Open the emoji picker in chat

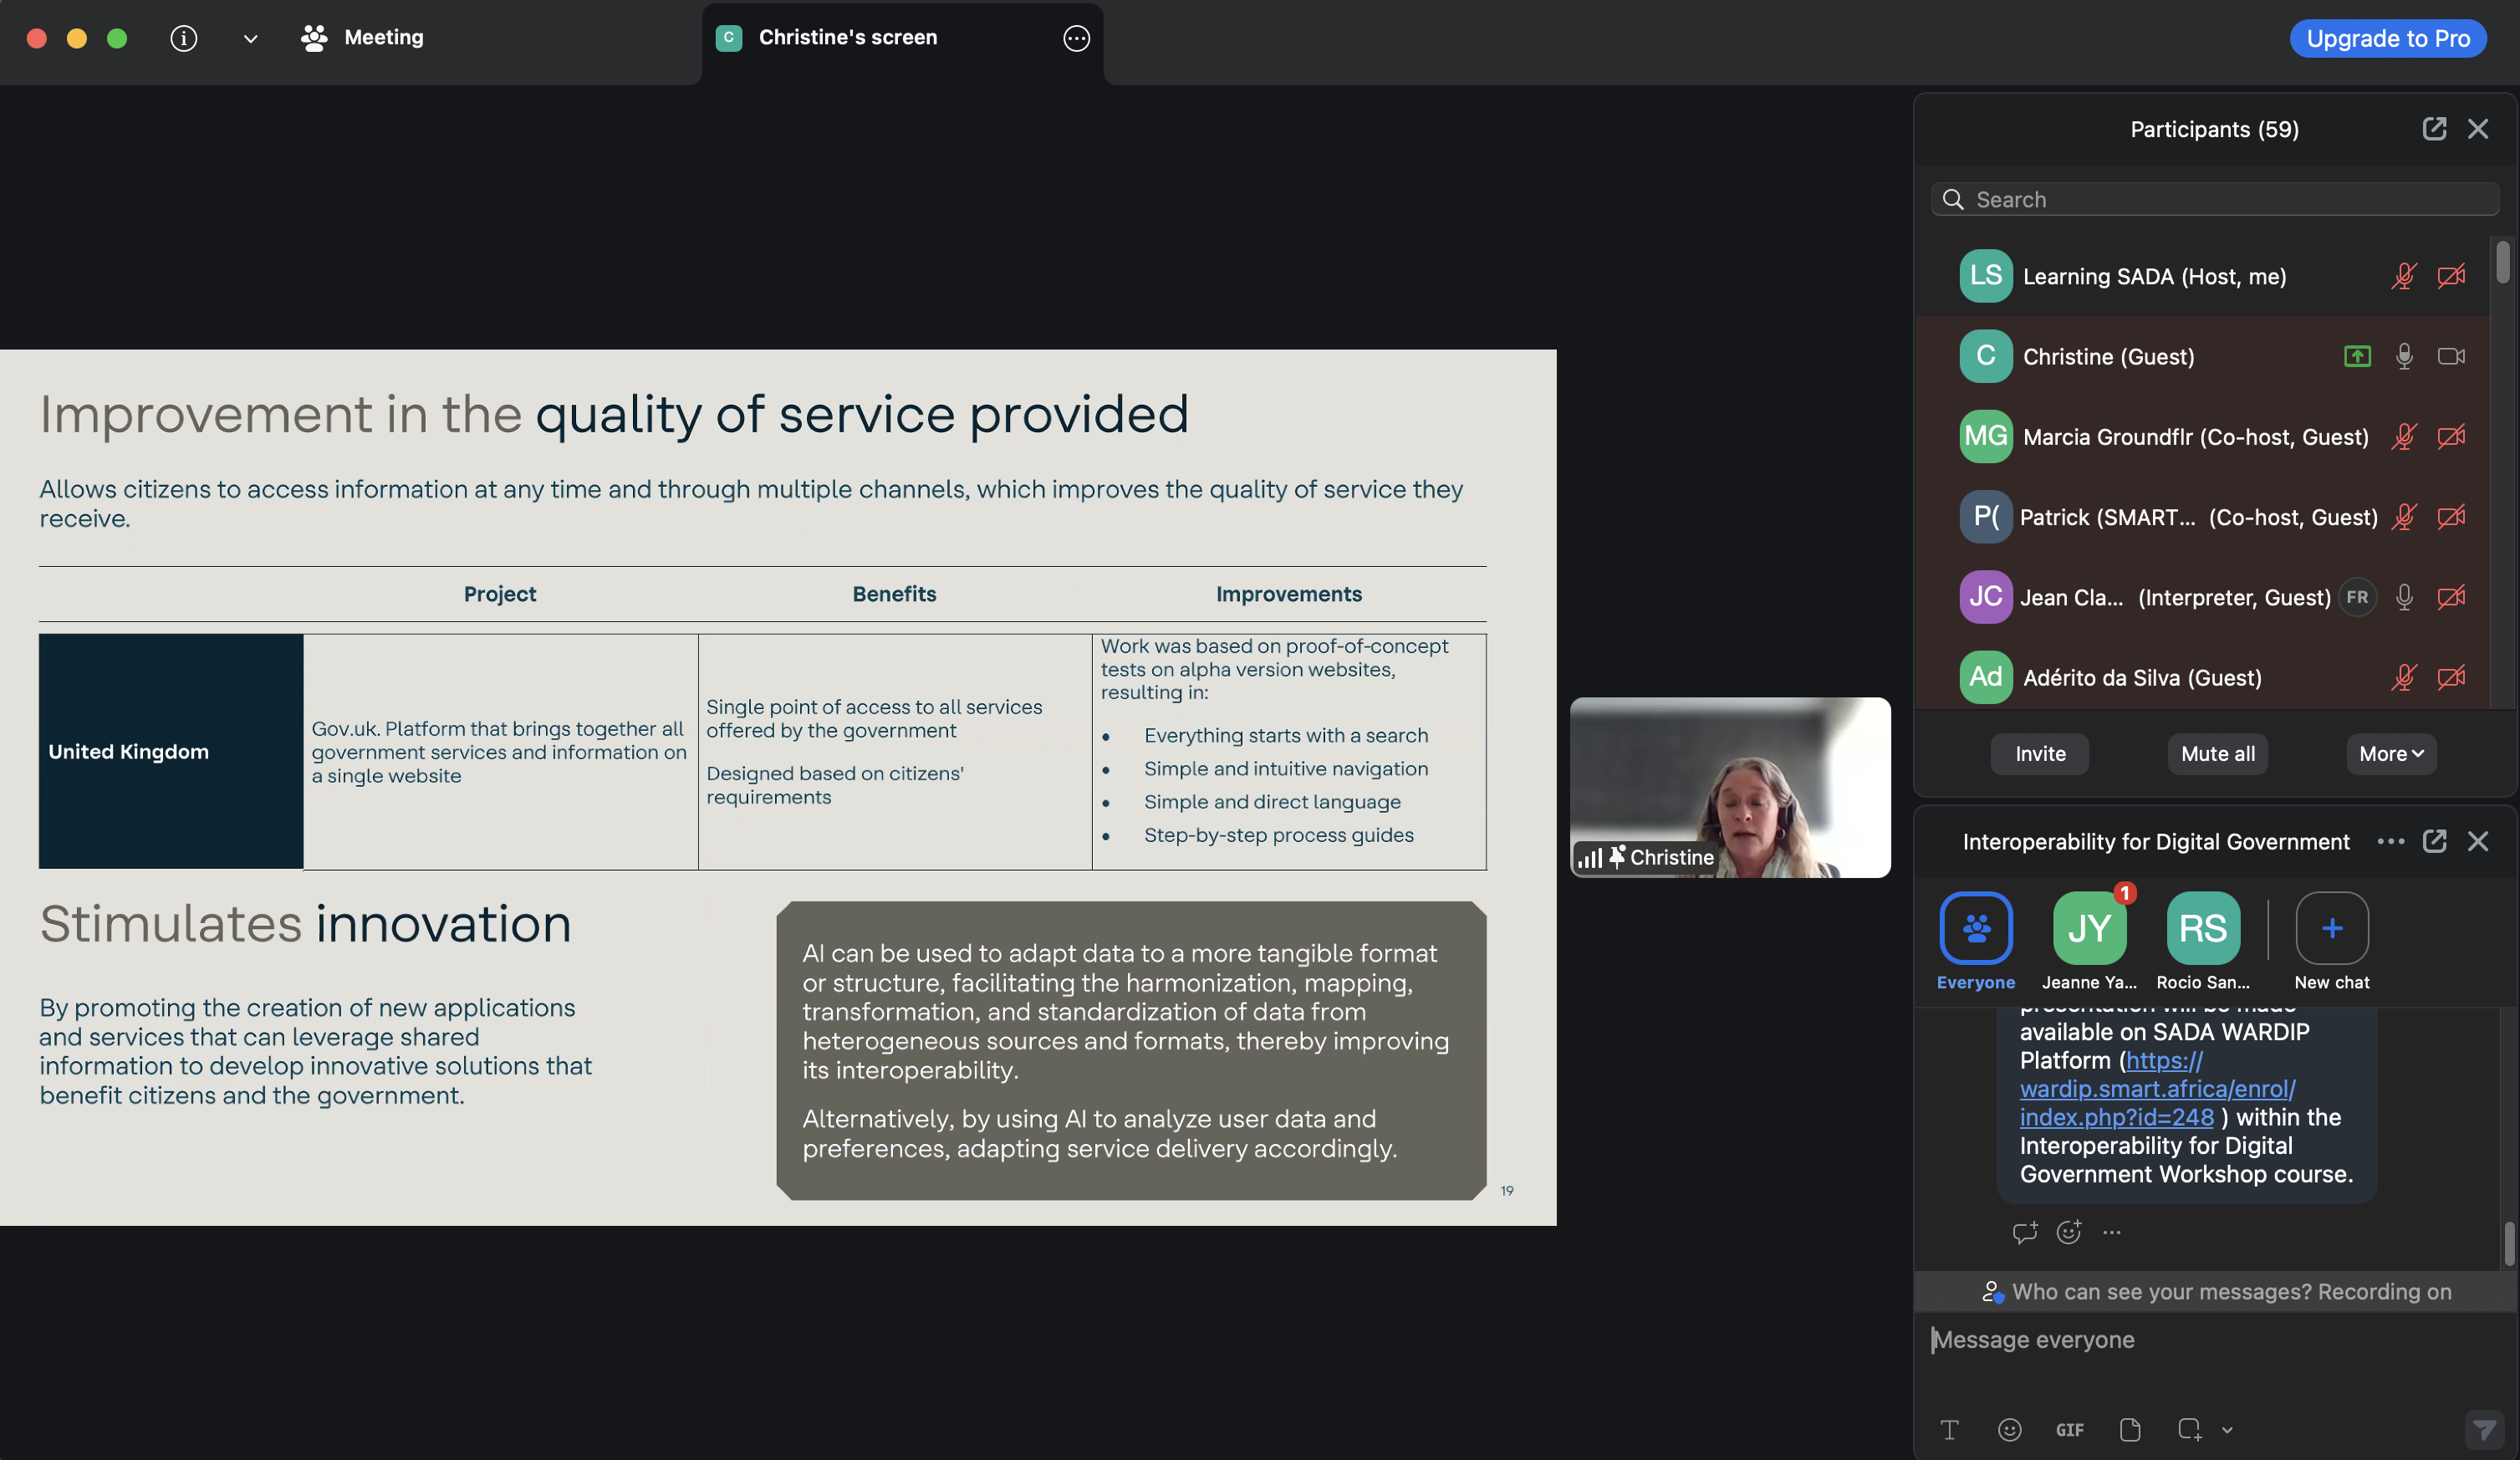[x=2009, y=1430]
